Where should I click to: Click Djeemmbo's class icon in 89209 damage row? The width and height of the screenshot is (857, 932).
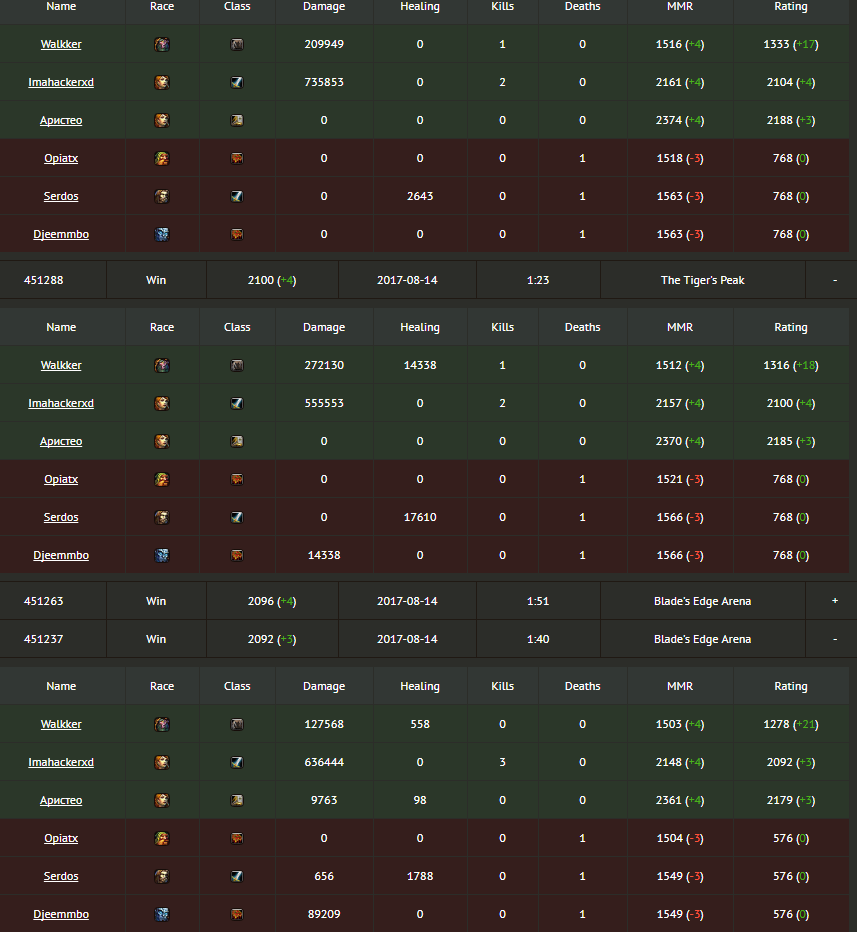coord(237,915)
